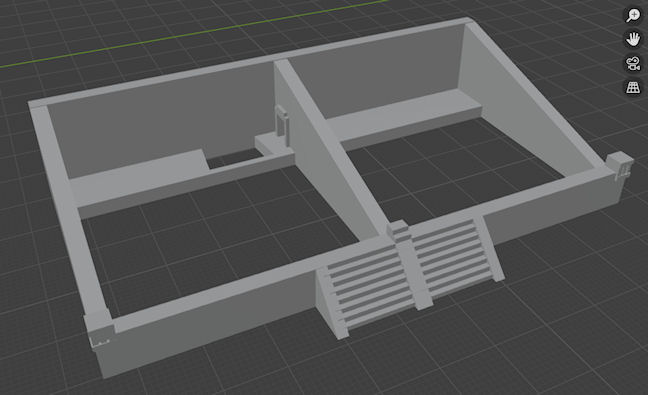This screenshot has height=395, width=648.
Task: Click the center railing between stair flights
Action: 409,264
